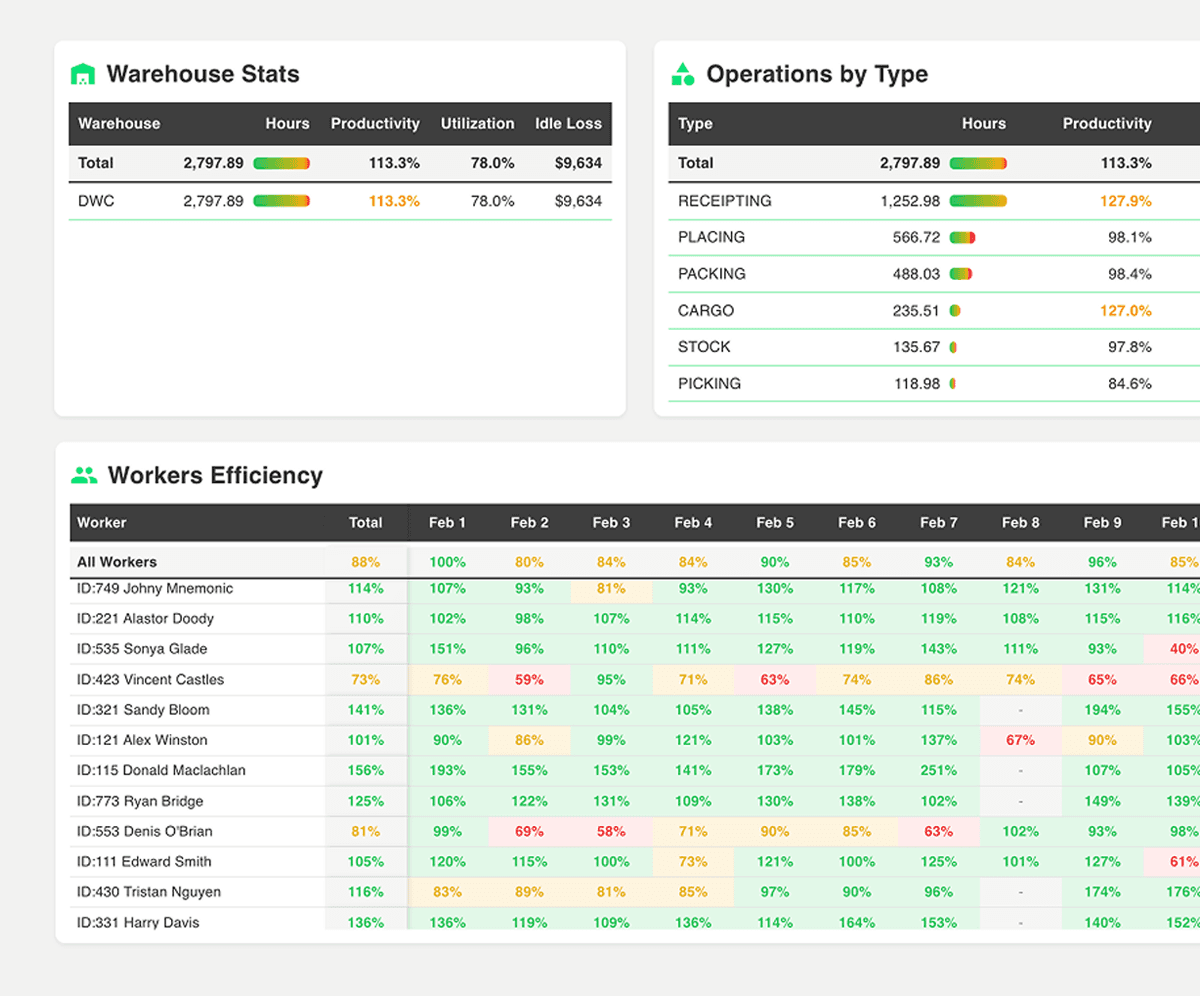Viewport: 1200px width, 996px height.
Task: Click the RECEIPTING hours progress bar
Action: [978, 201]
